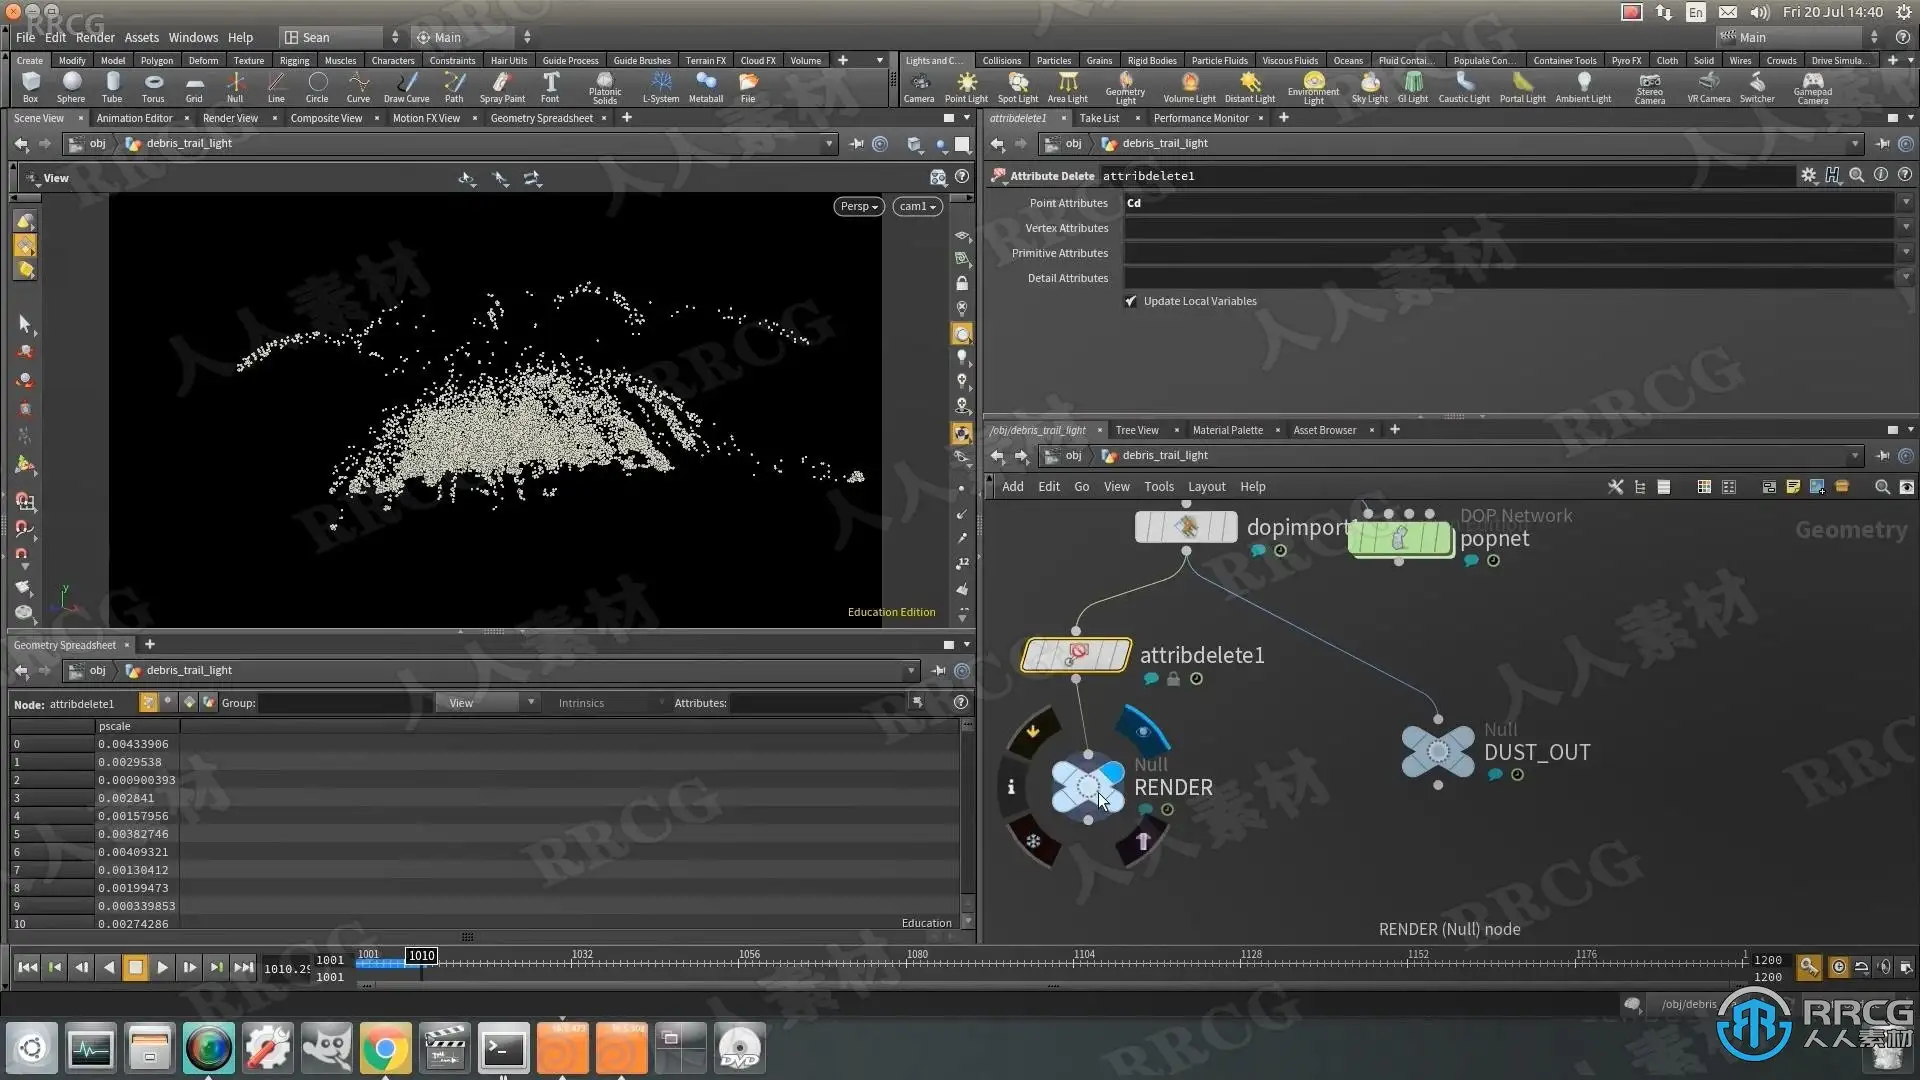Open Point Attributes dropdown arrow

[x=1906, y=203]
